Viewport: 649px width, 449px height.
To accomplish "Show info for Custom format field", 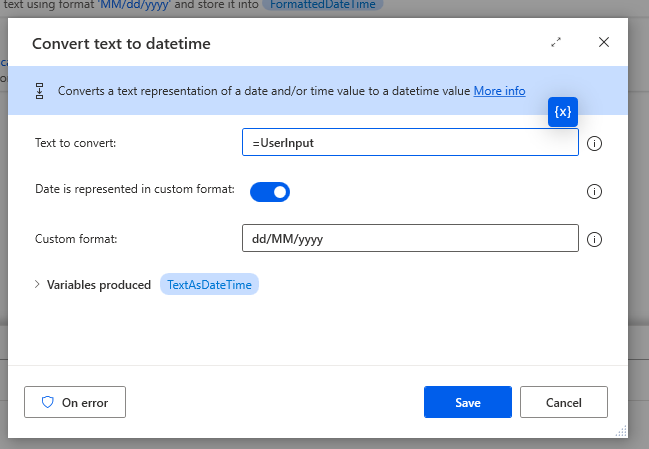I will click(594, 239).
